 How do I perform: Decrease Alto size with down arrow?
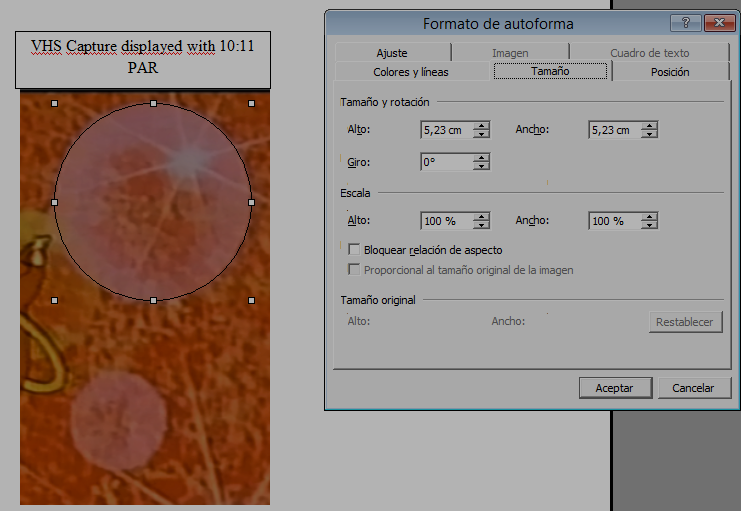pyautogui.click(x=482, y=134)
